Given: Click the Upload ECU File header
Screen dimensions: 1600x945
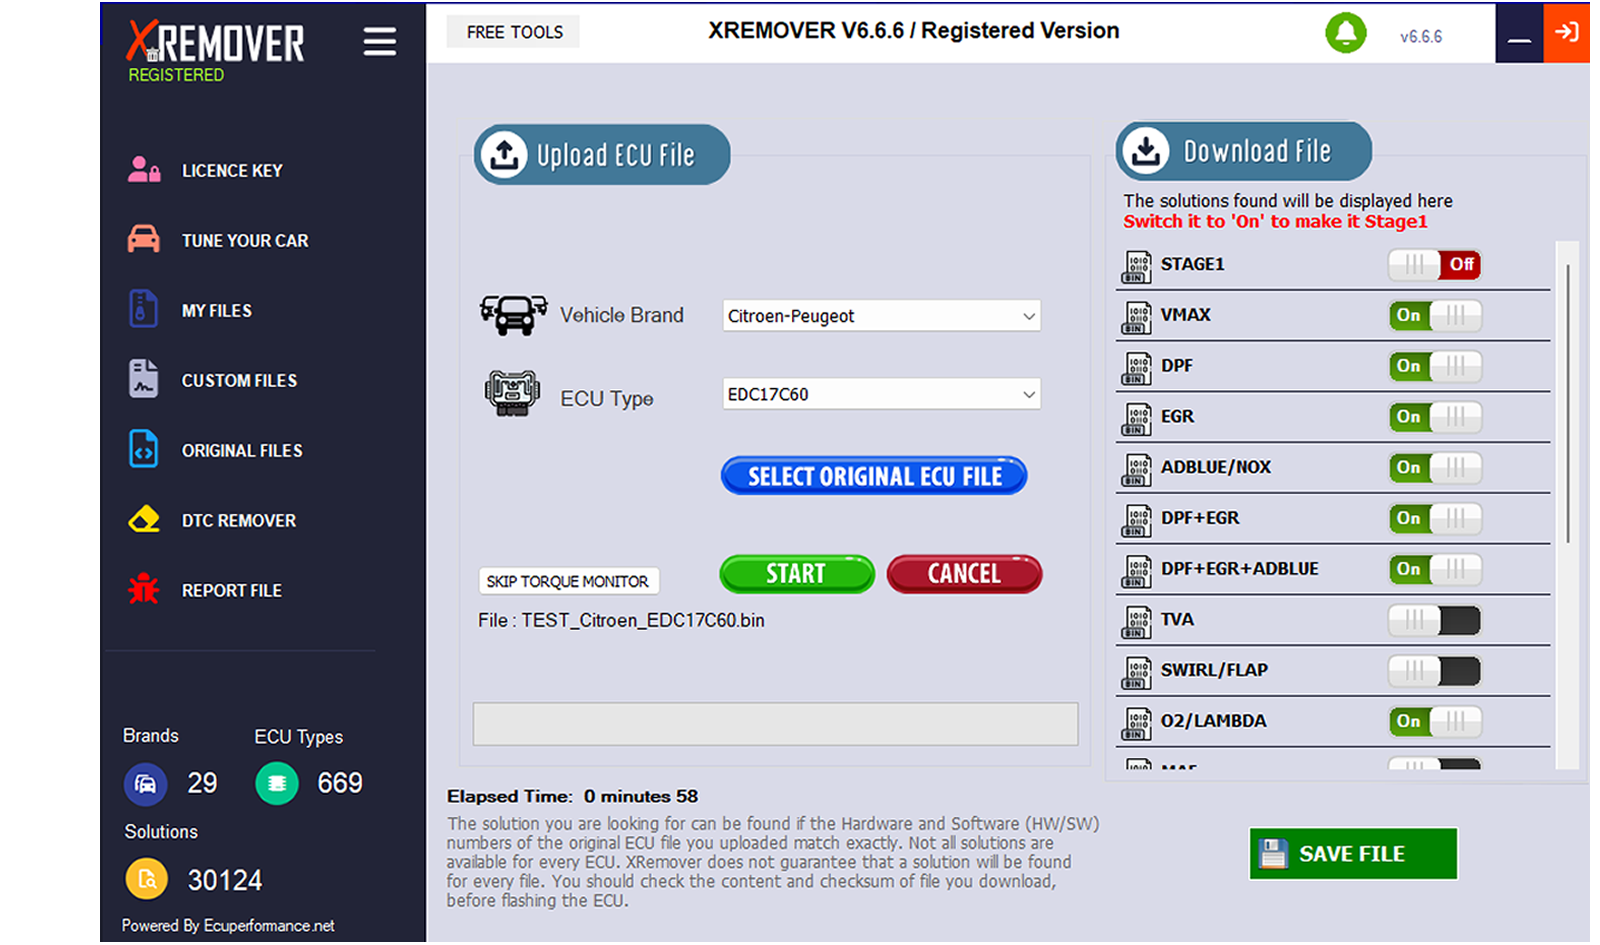Looking at the screenshot, I should click(x=602, y=154).
